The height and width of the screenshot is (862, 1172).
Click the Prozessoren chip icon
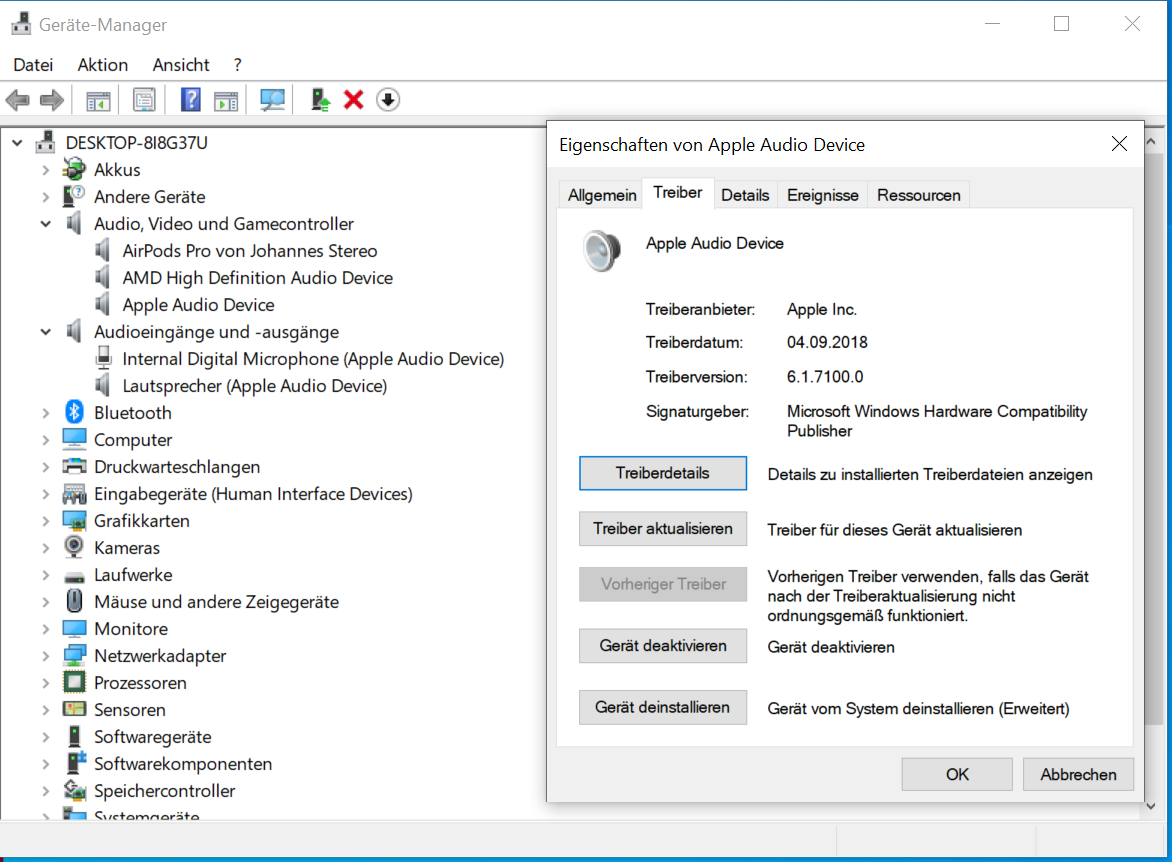[x=74, y=682]
